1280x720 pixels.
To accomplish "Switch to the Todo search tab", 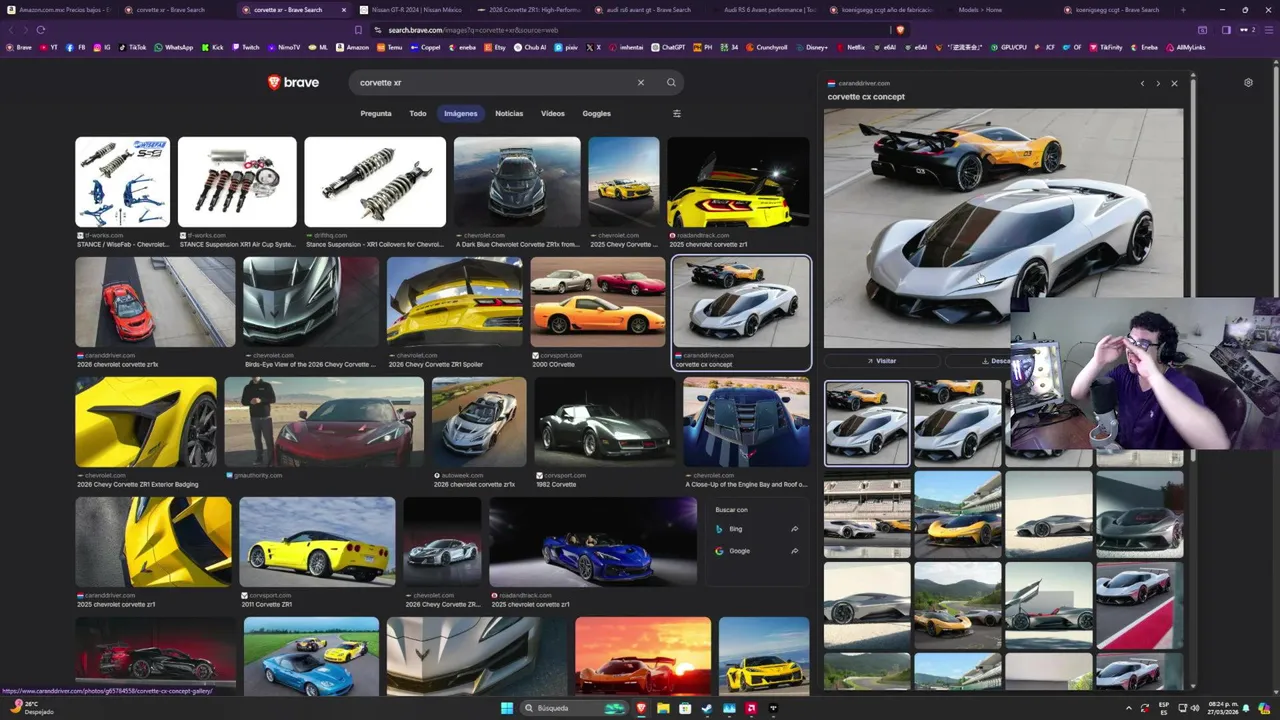I will tap(418, 113).
